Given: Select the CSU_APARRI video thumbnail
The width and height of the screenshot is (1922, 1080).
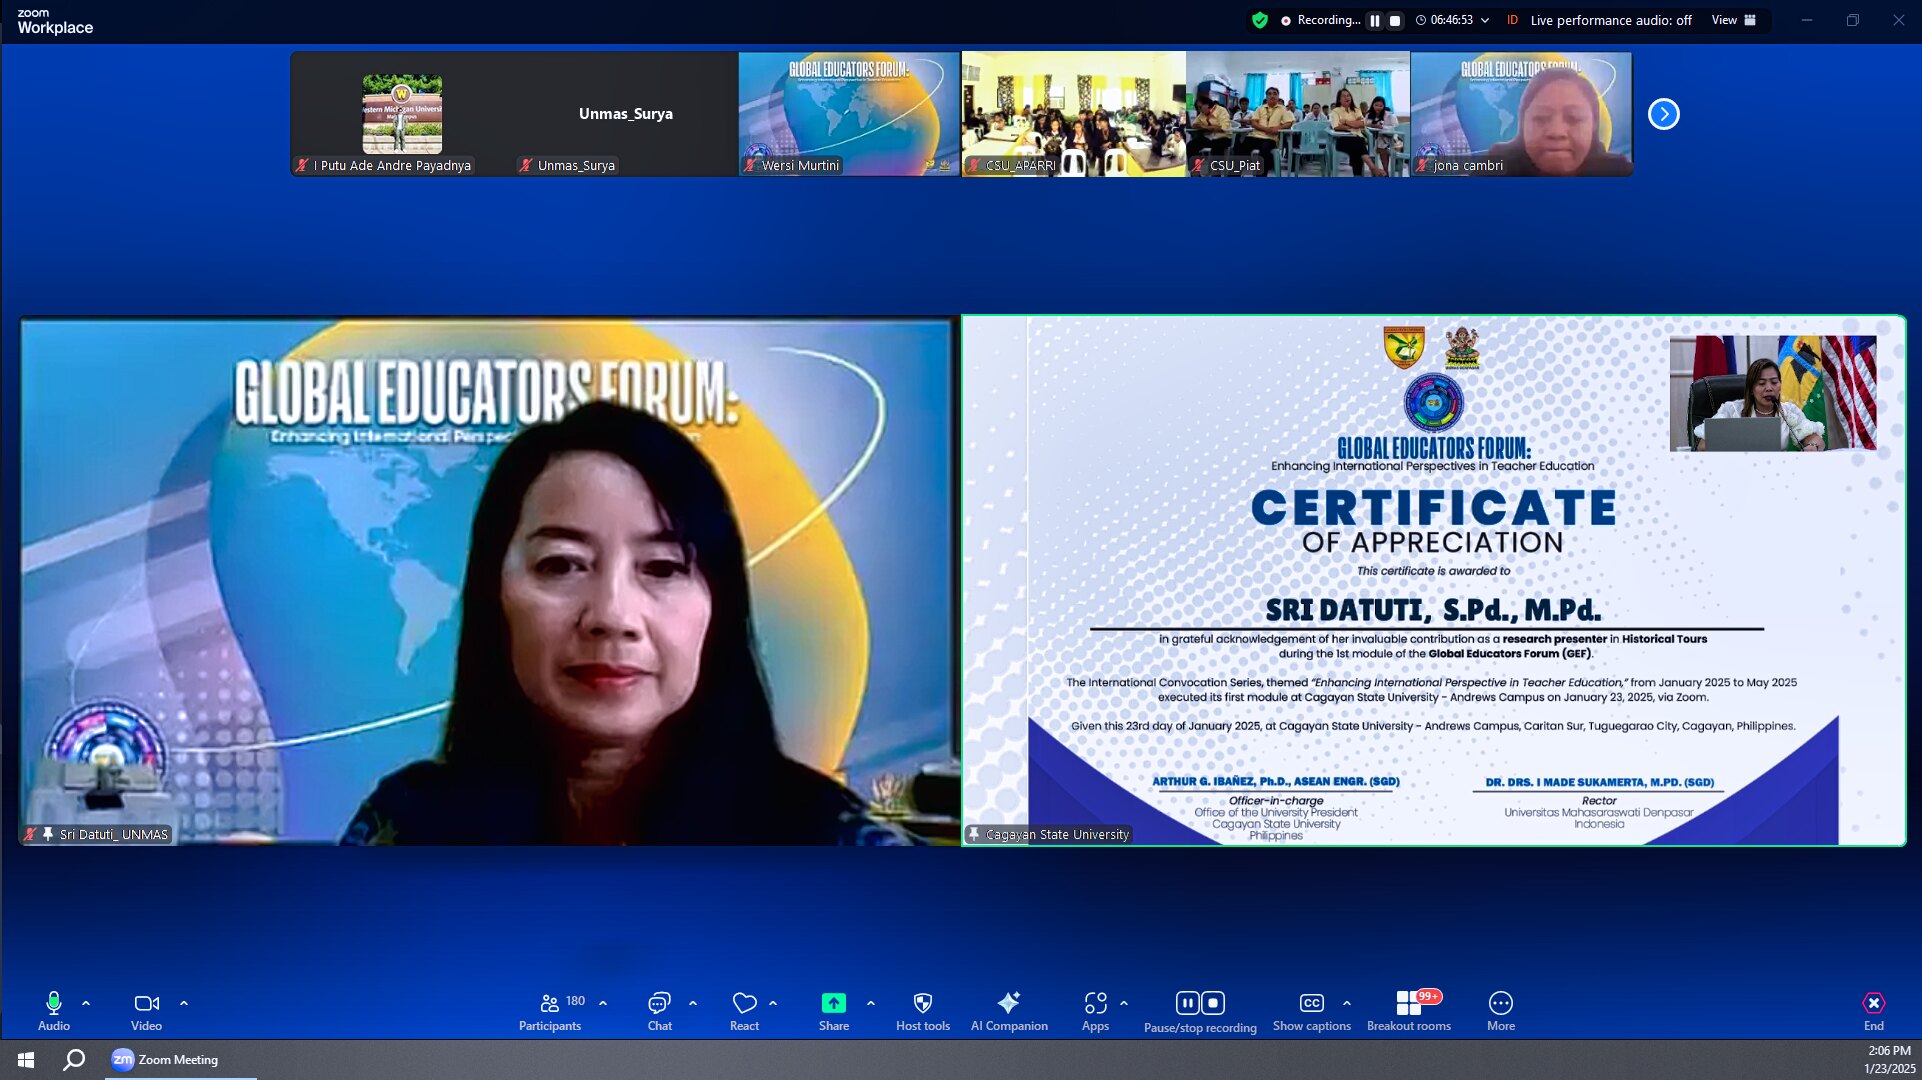Looking at the screenshot, I should click(x=1074, y=114).
